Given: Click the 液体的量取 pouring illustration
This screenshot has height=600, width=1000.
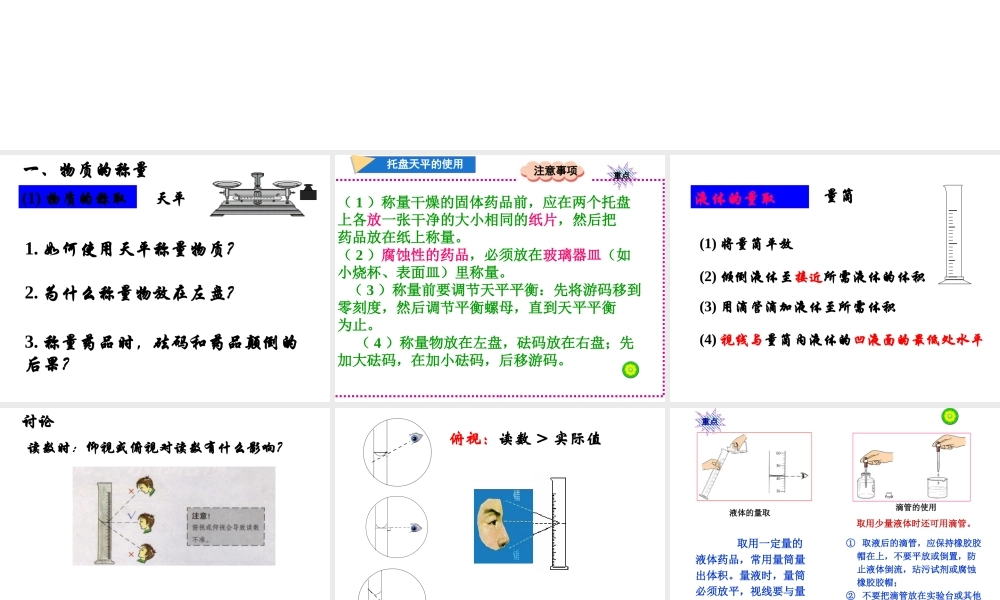Looking at the screenshot, I should [754, 467].
